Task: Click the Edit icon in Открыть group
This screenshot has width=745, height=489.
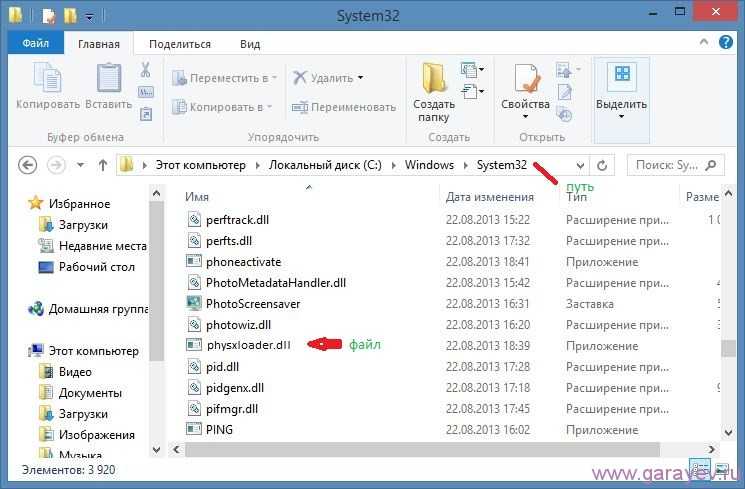Action: pos(565,92)
